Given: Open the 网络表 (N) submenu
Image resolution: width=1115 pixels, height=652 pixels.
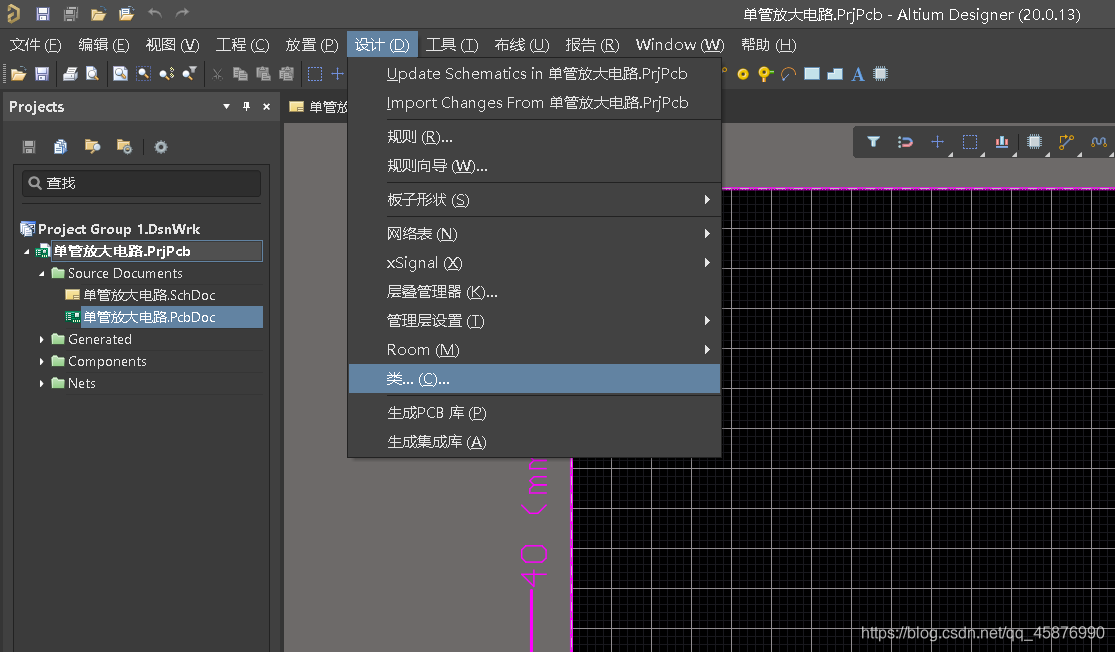Looking at the screenshot, I should click(534, 234).
